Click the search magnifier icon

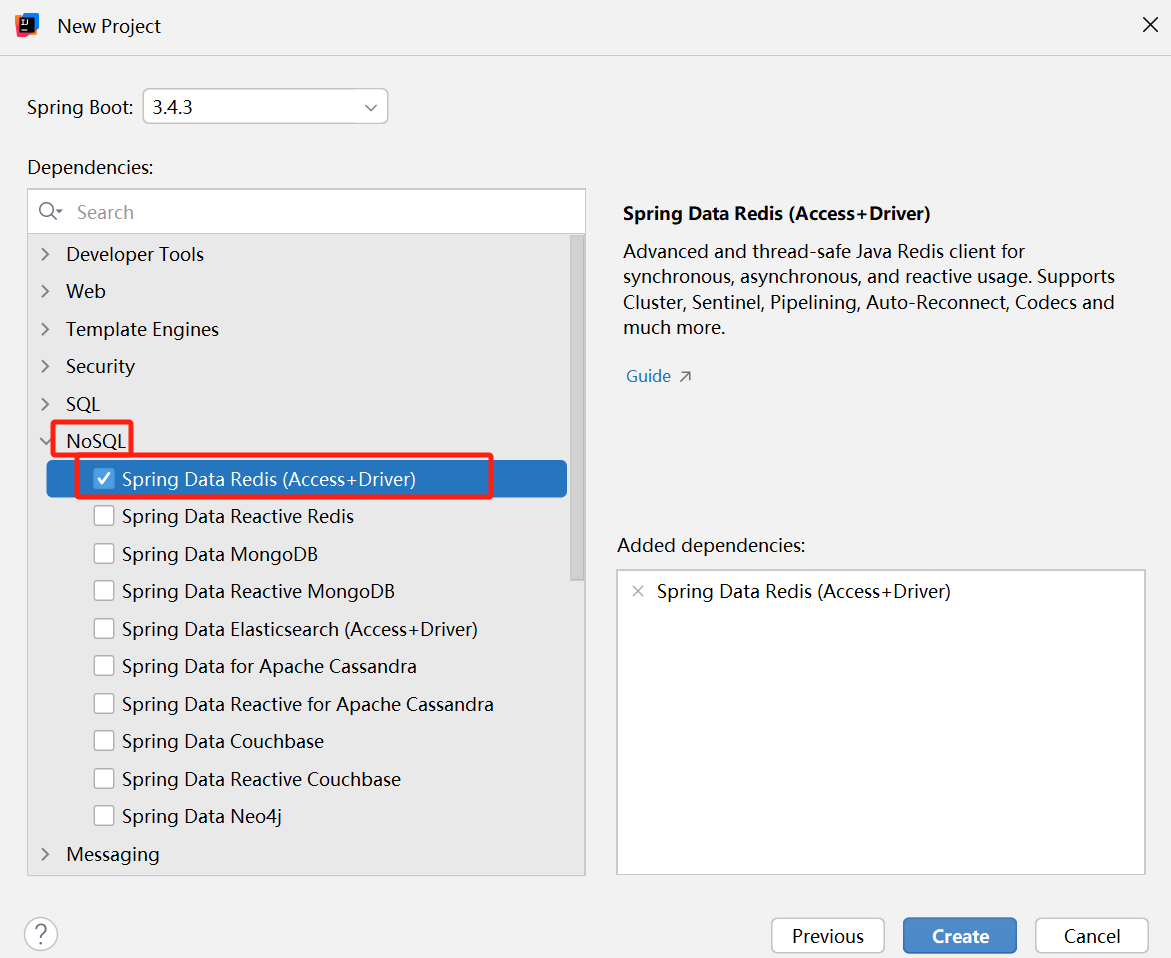point(48,212)
